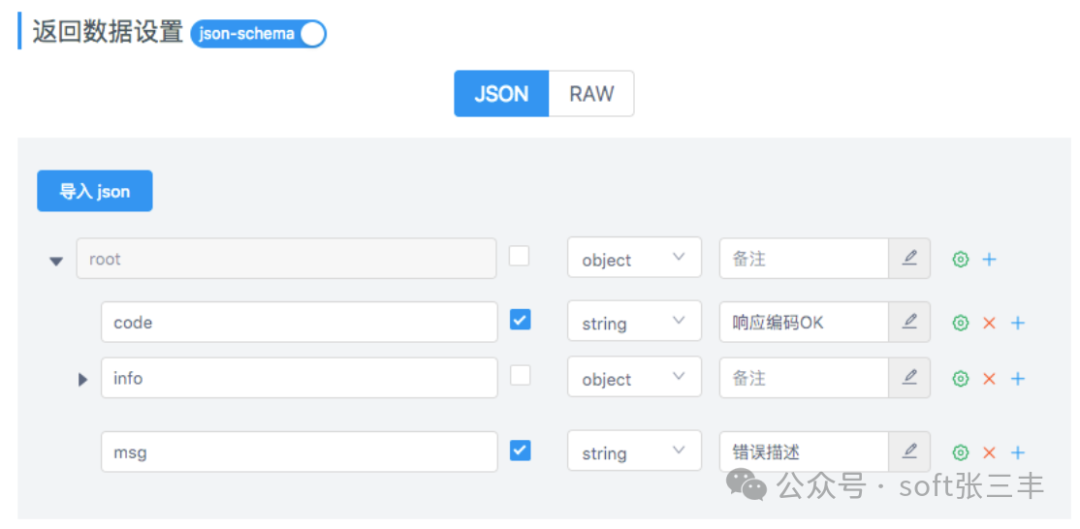The height and width of the screenshot is (529, 1080).
Task: Focus the info field name input
Action: click(x=300, y=377)
